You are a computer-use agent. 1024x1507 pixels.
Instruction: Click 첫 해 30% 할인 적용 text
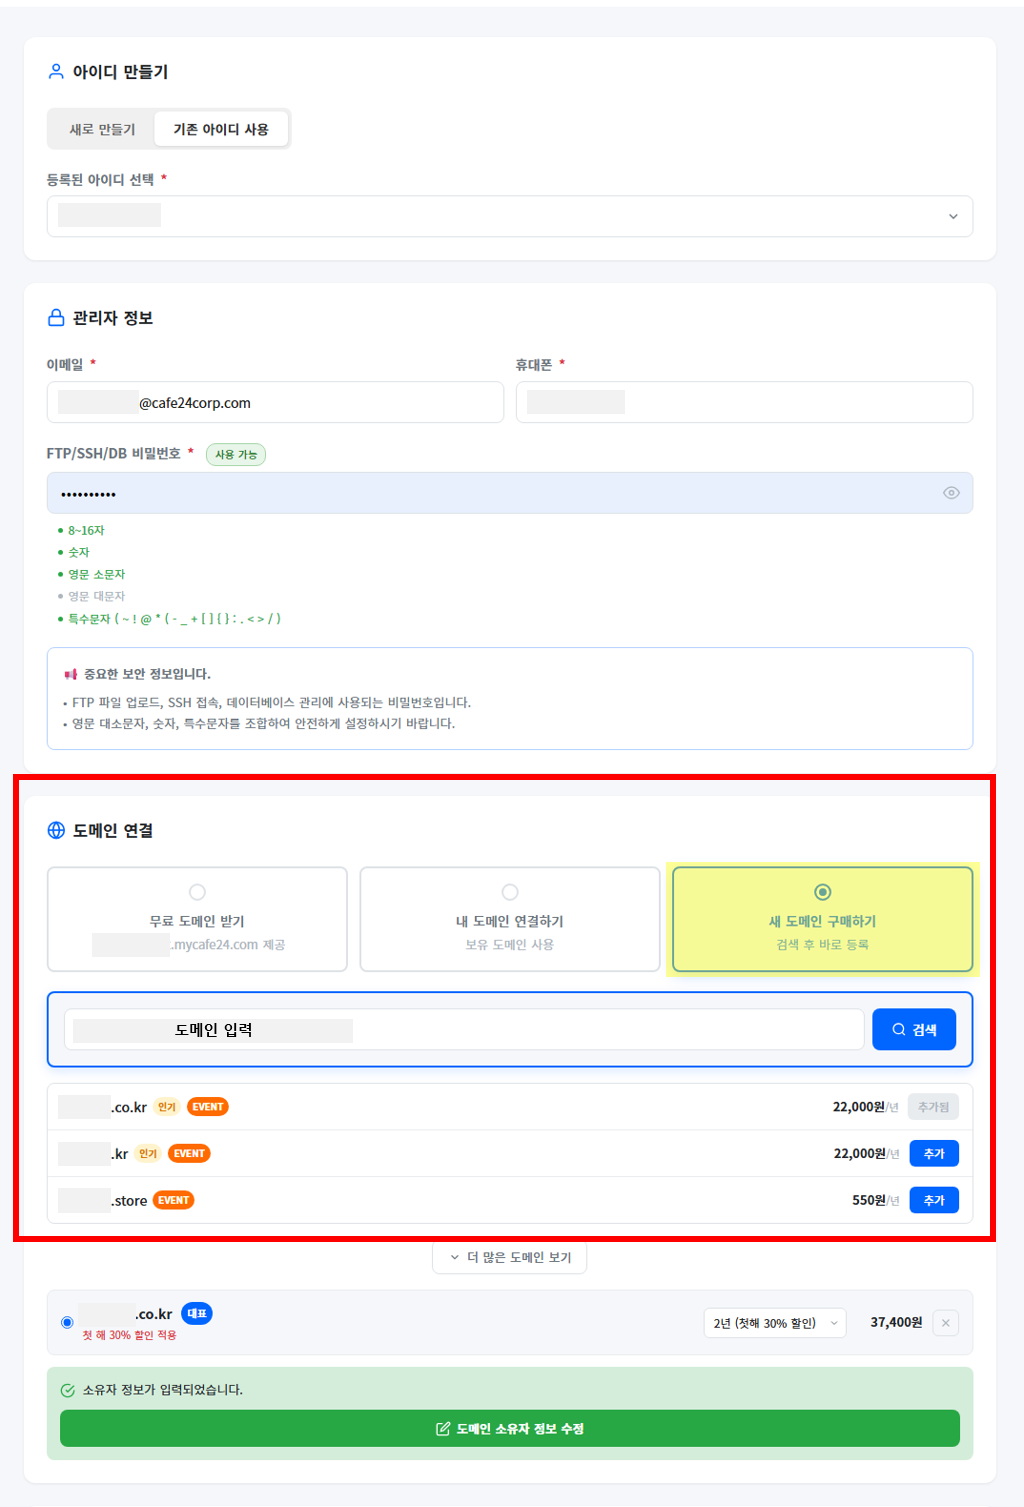click(x=129, y=1335)
